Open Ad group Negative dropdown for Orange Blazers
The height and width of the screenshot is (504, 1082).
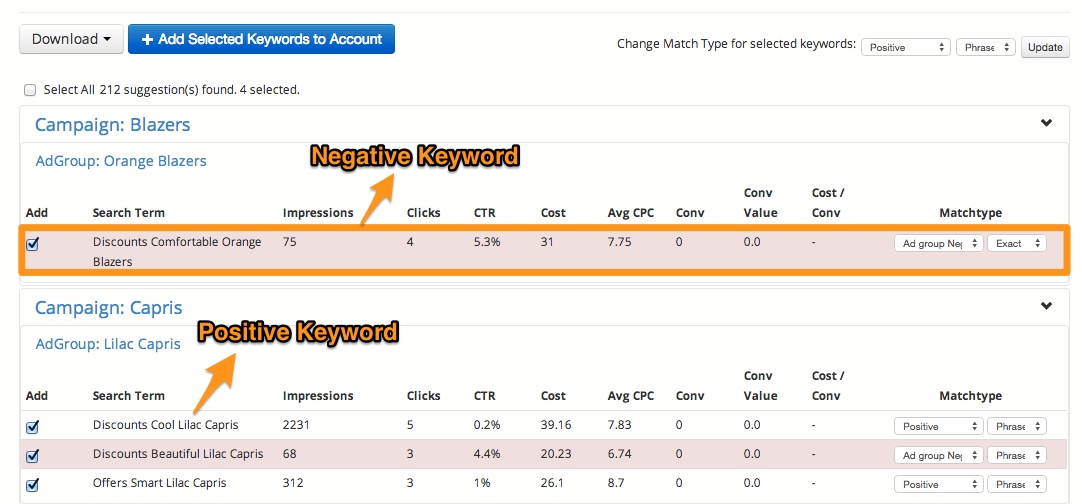pyautogui.click(x=938, y=243)
